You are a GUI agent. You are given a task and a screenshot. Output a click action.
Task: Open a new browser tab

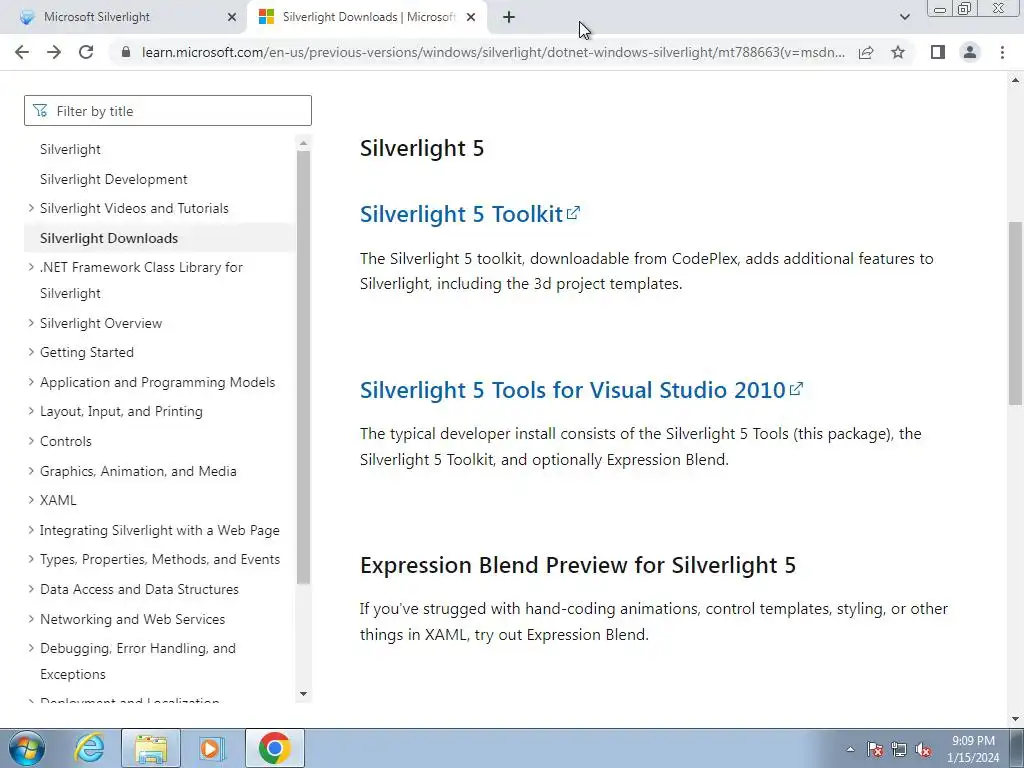pos(509,17)
